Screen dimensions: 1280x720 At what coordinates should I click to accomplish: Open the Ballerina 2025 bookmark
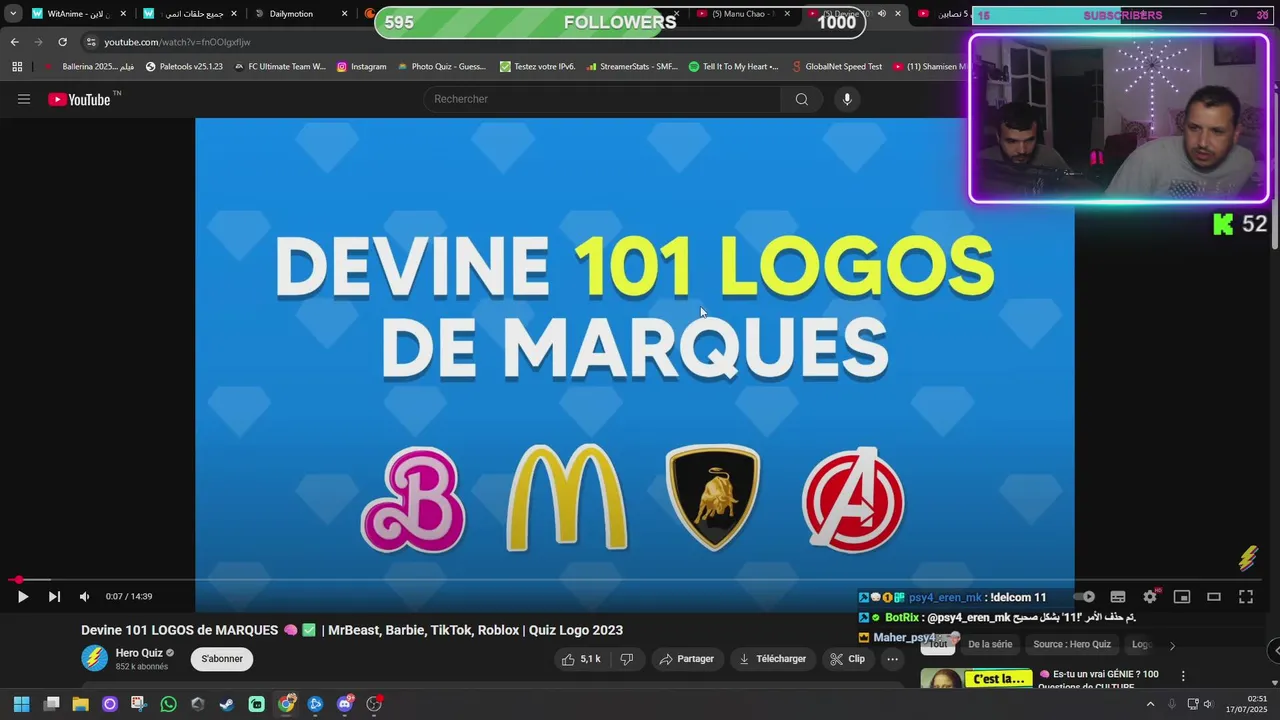(89, 66)
